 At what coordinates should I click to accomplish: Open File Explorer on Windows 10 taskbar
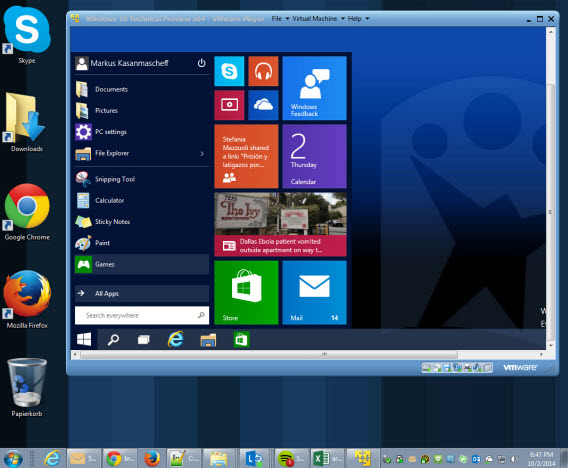tap(208, 340)
